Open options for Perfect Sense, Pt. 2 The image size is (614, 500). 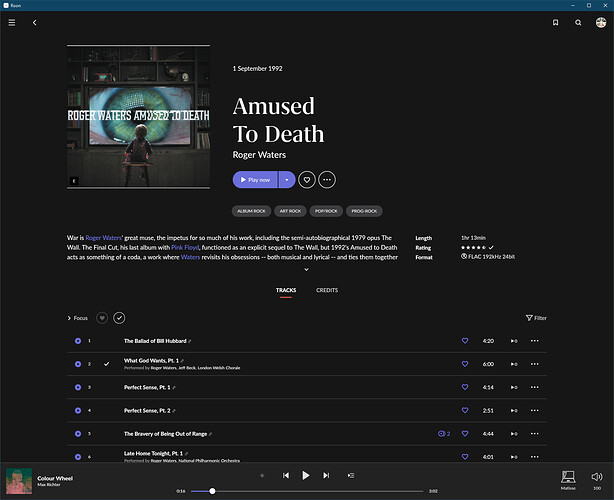[x=535, y=410]
